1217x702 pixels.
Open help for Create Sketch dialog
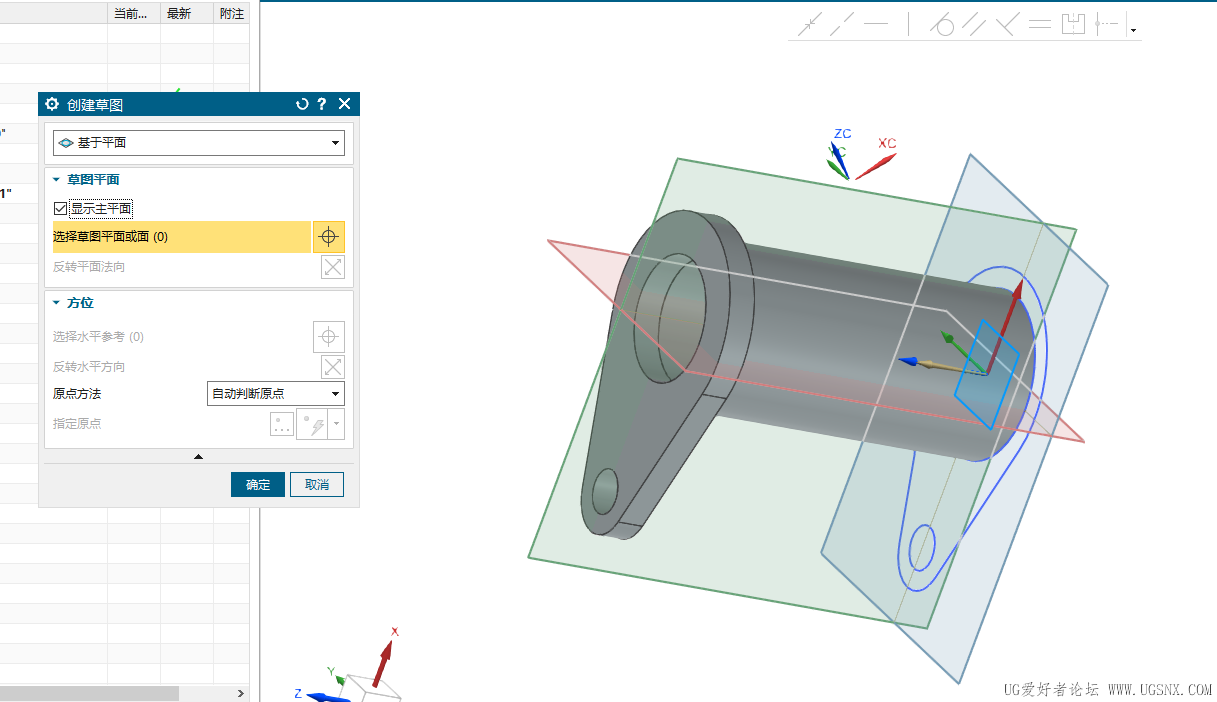point(321,104)
